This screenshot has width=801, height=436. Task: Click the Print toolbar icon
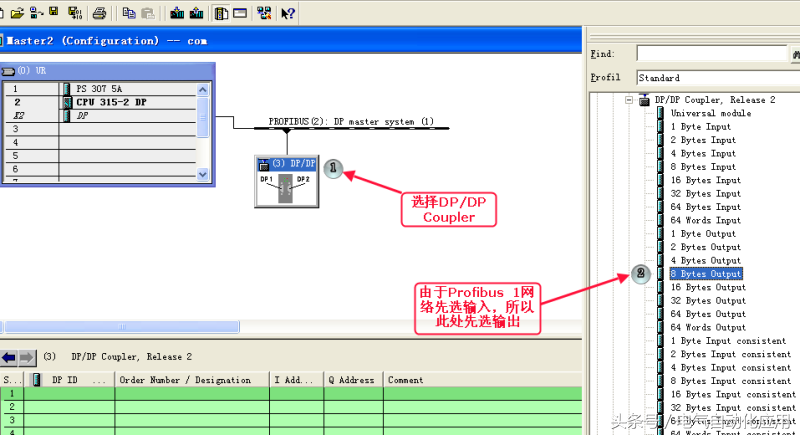pyautogui.click(x=99, y=13)
